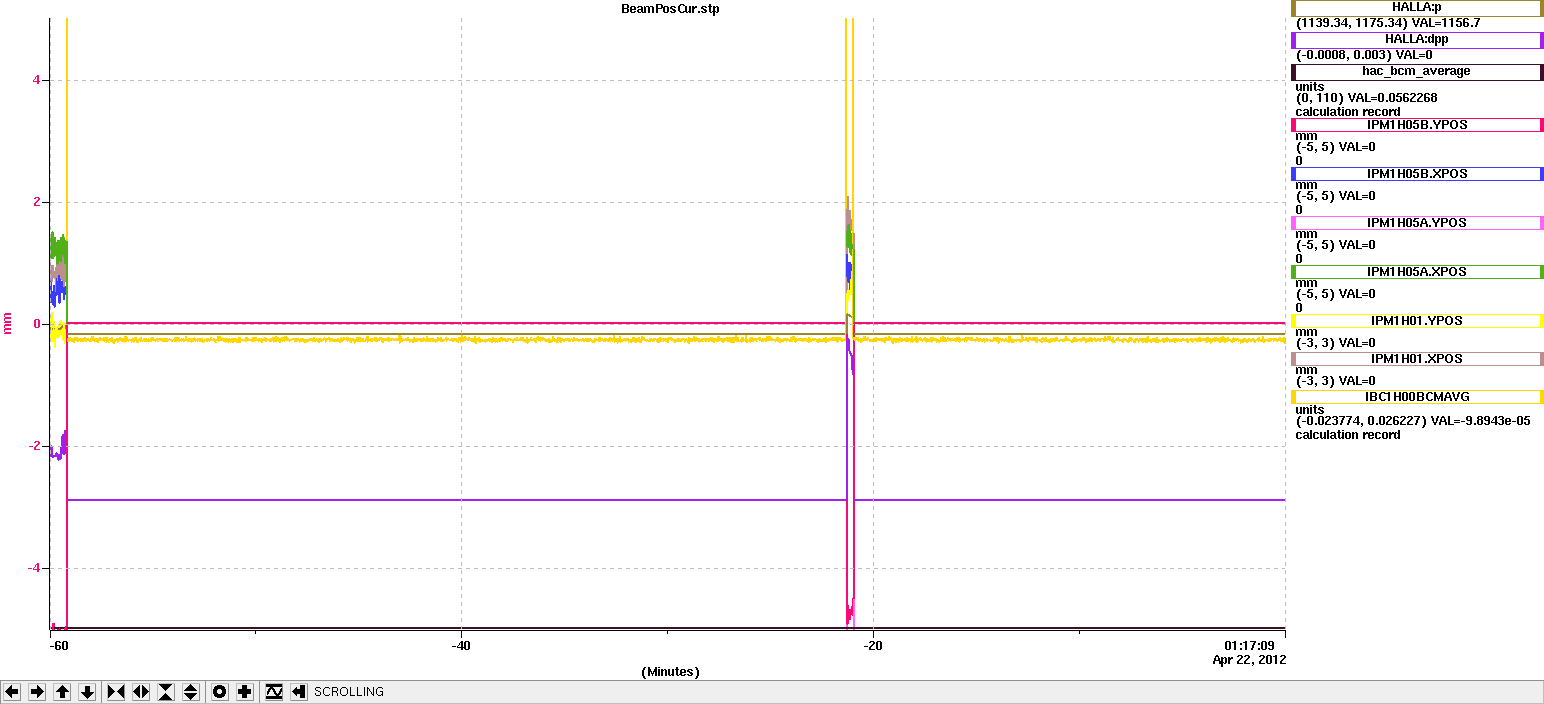Select the IPM1H01.YPOS legend entry
The height and width of the screenshot is (704, 1544).
click(x=1417, y=321)
